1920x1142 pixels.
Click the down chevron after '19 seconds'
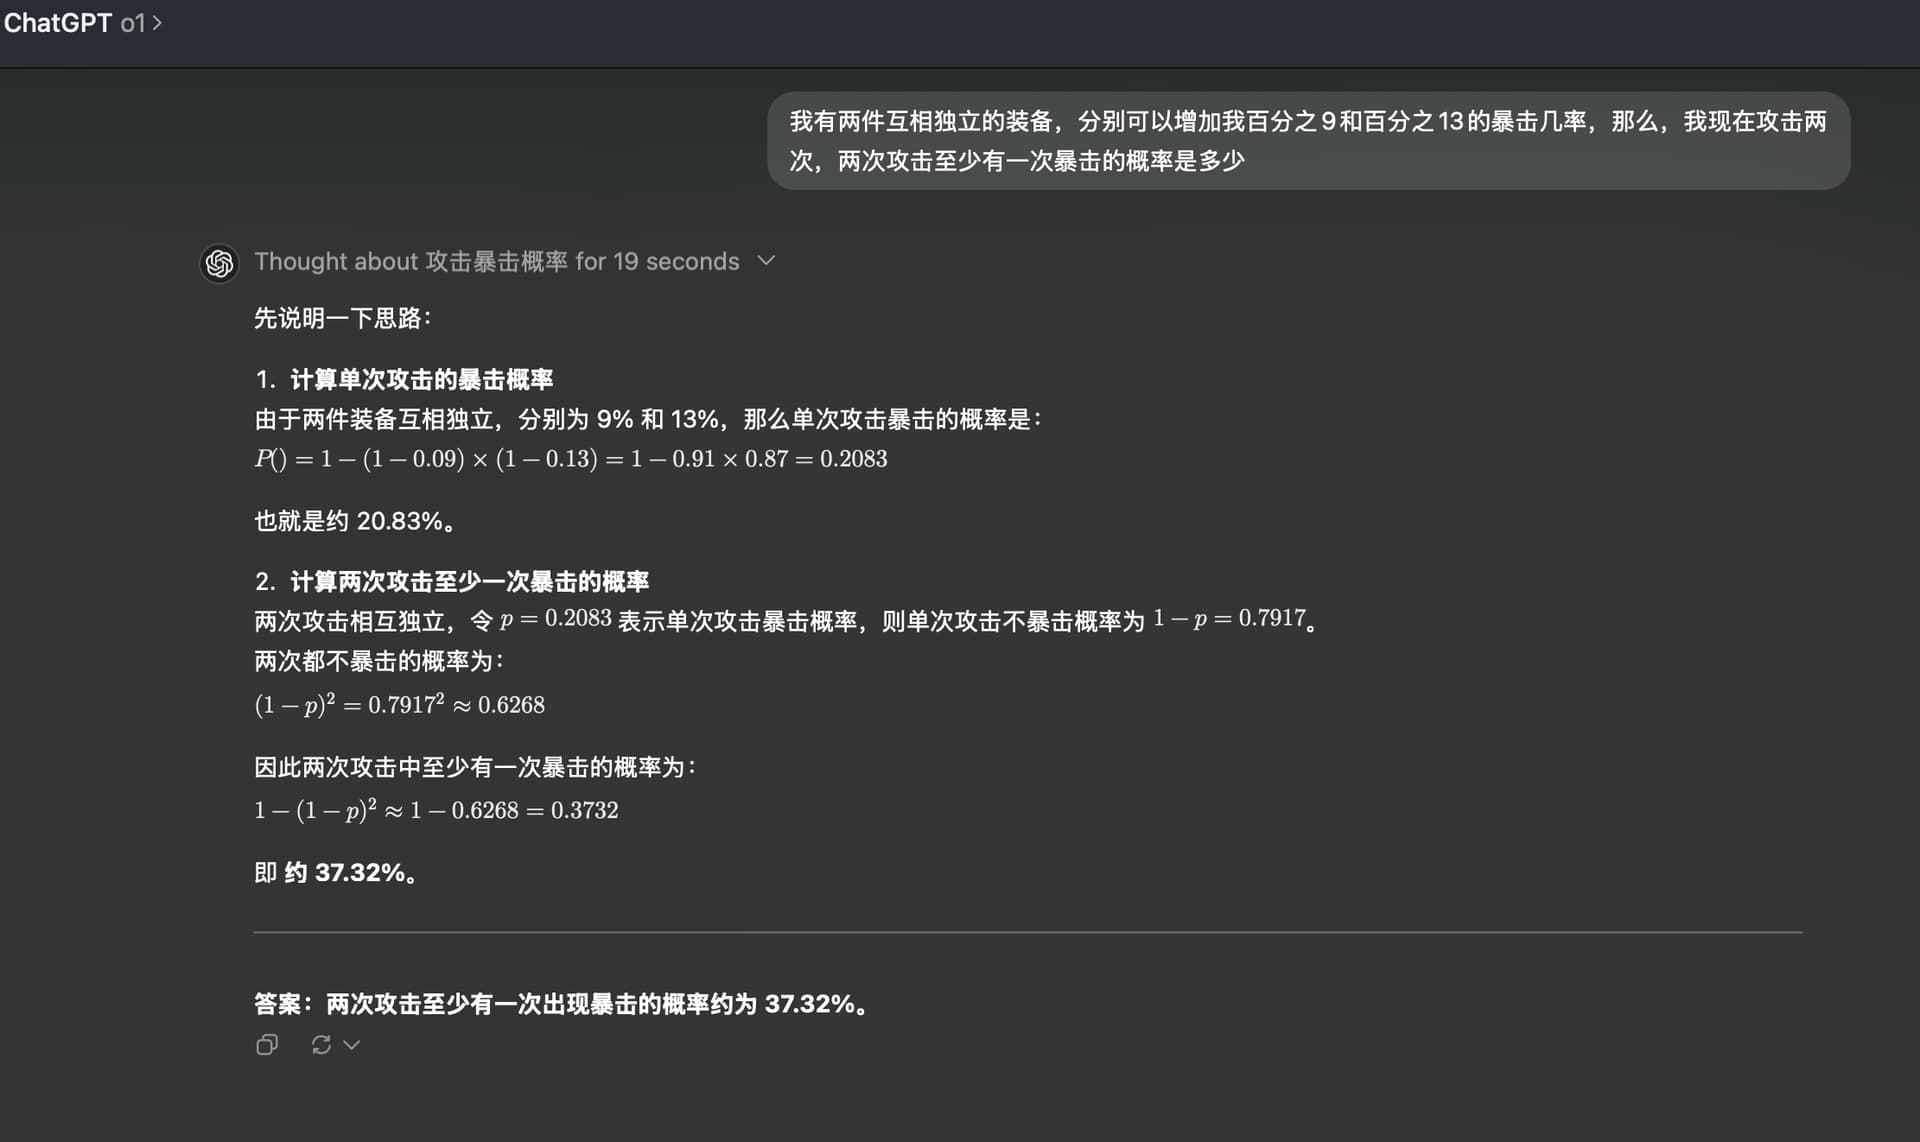[766, 261]
